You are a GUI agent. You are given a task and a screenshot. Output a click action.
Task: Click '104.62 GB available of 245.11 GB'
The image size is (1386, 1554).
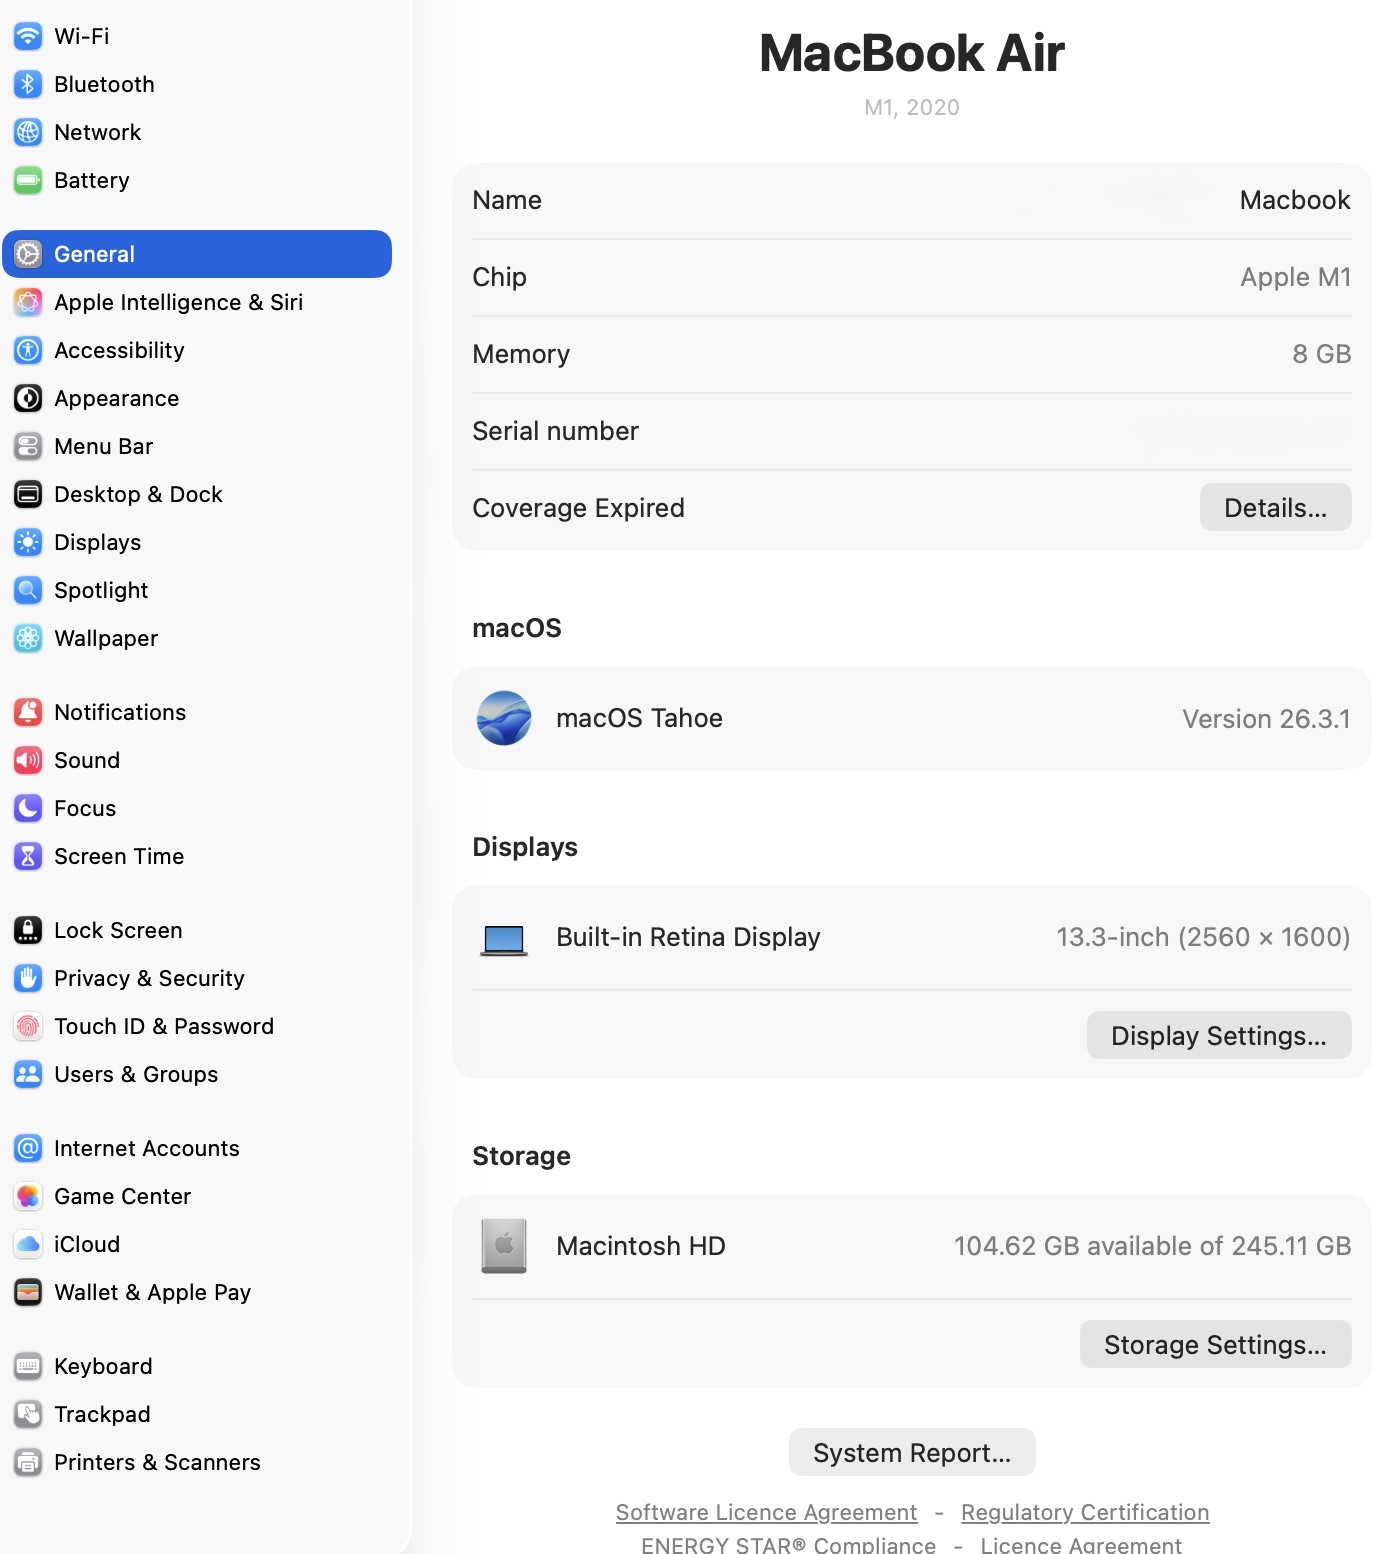[x=1152, y=1246]
